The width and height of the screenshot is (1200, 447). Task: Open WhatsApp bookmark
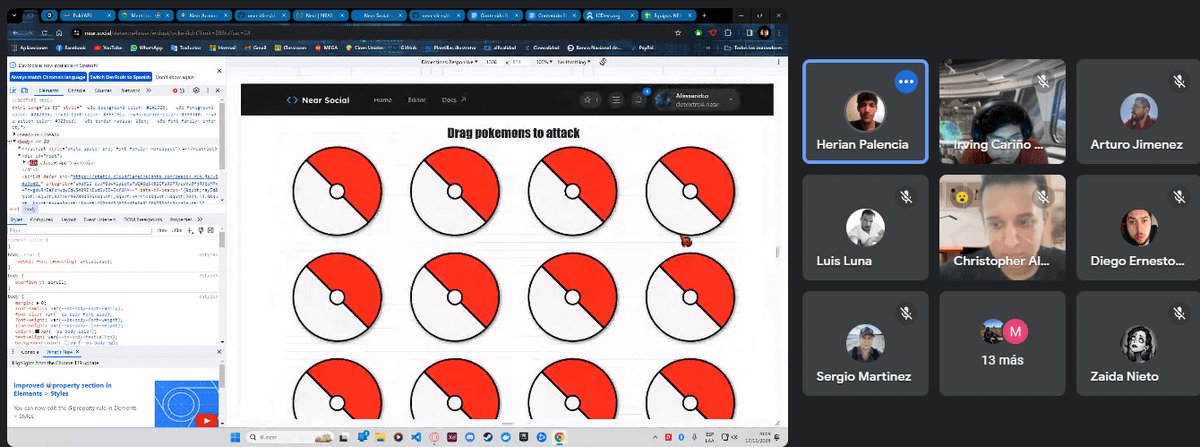(146, 48)
